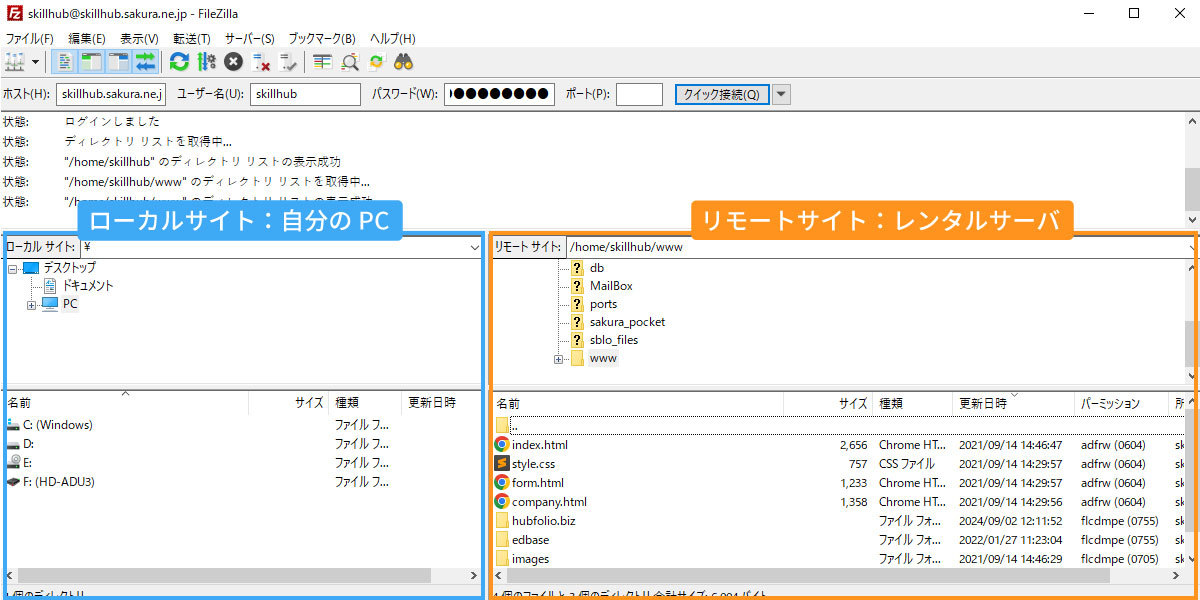Collapse the デスクトップ tree node

pyautogui.click(x=13, y=268)
